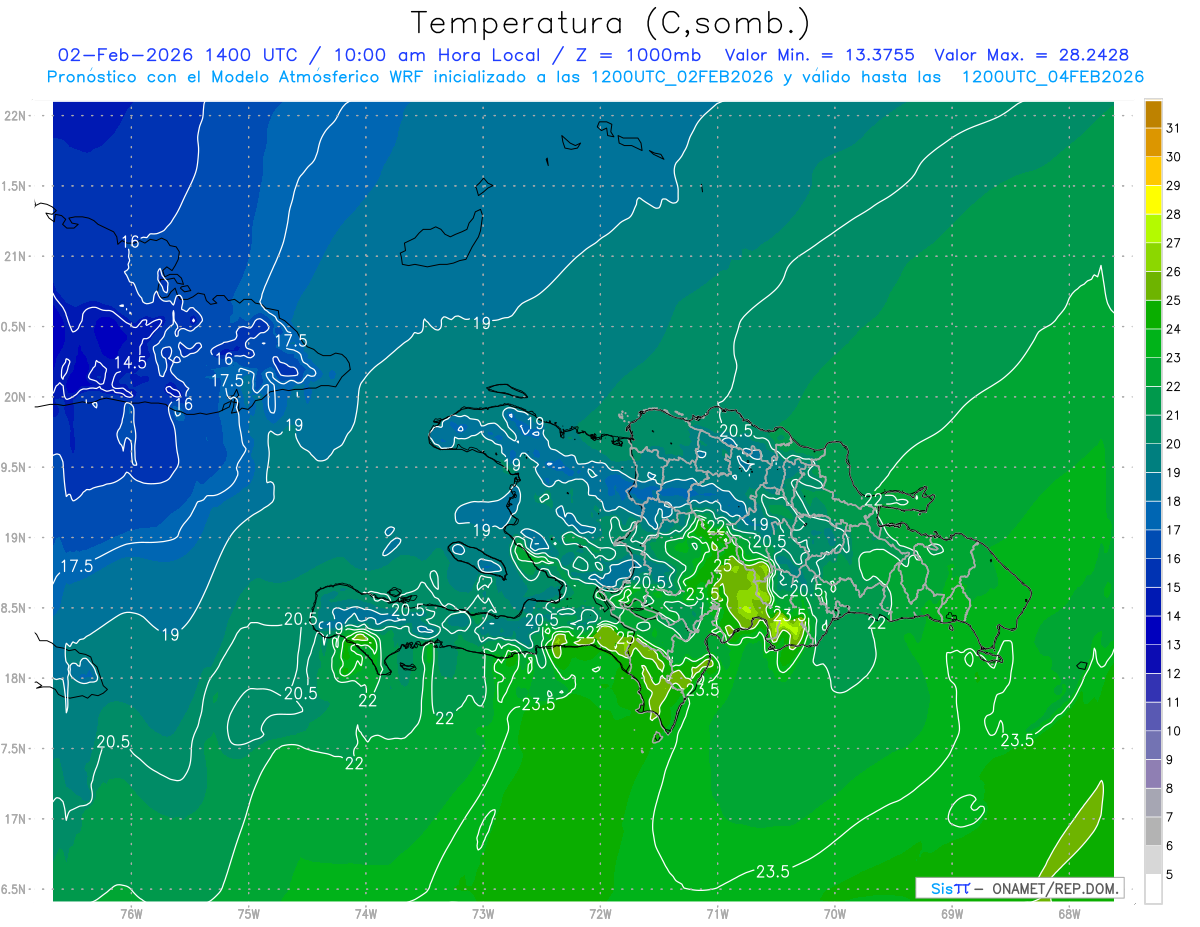Click the color scale label '31'
Screen dimensions: 1200x927
point(1174,128)
